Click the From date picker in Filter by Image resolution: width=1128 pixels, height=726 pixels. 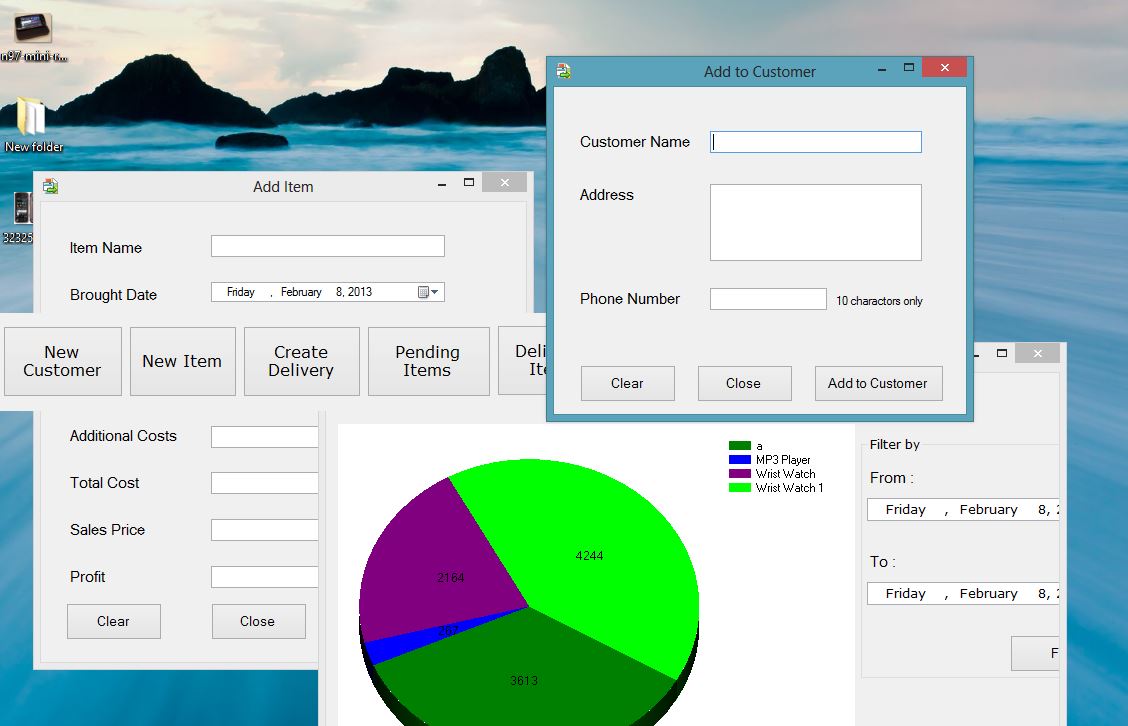[x=963, y=509]
